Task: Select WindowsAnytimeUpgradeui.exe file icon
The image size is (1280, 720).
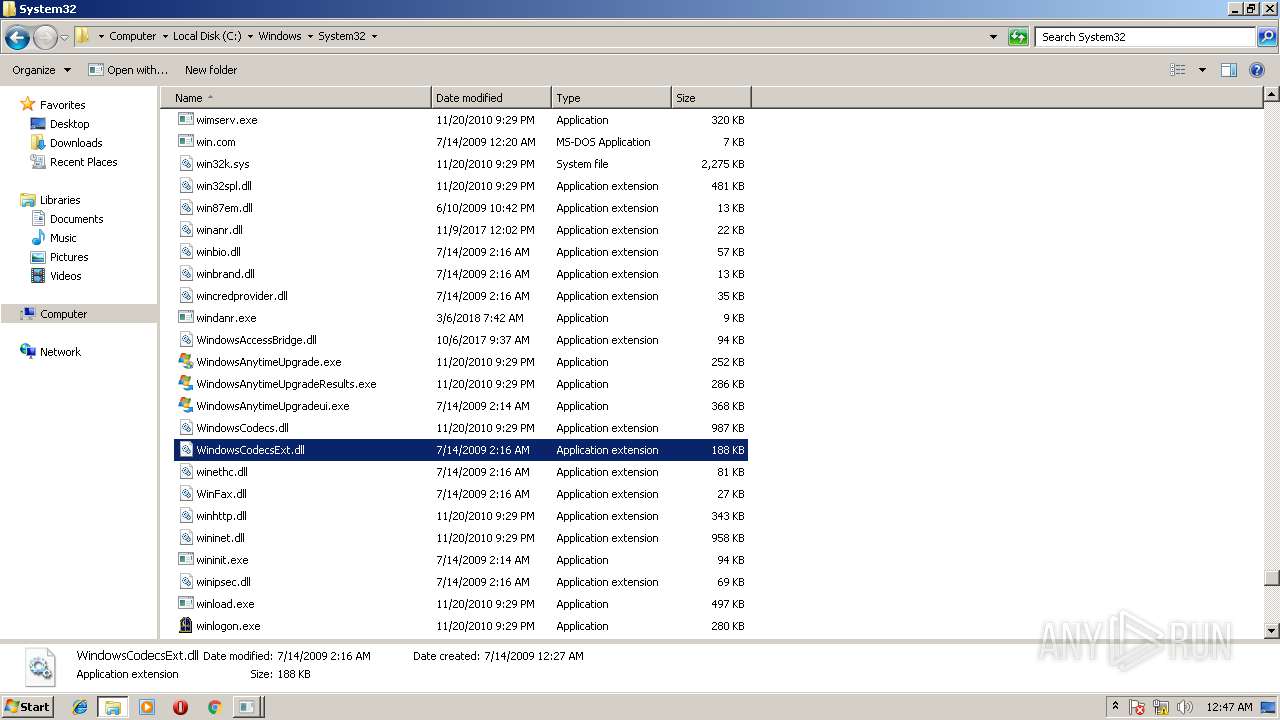Action: pyautogui.click(x=185, y=406)
